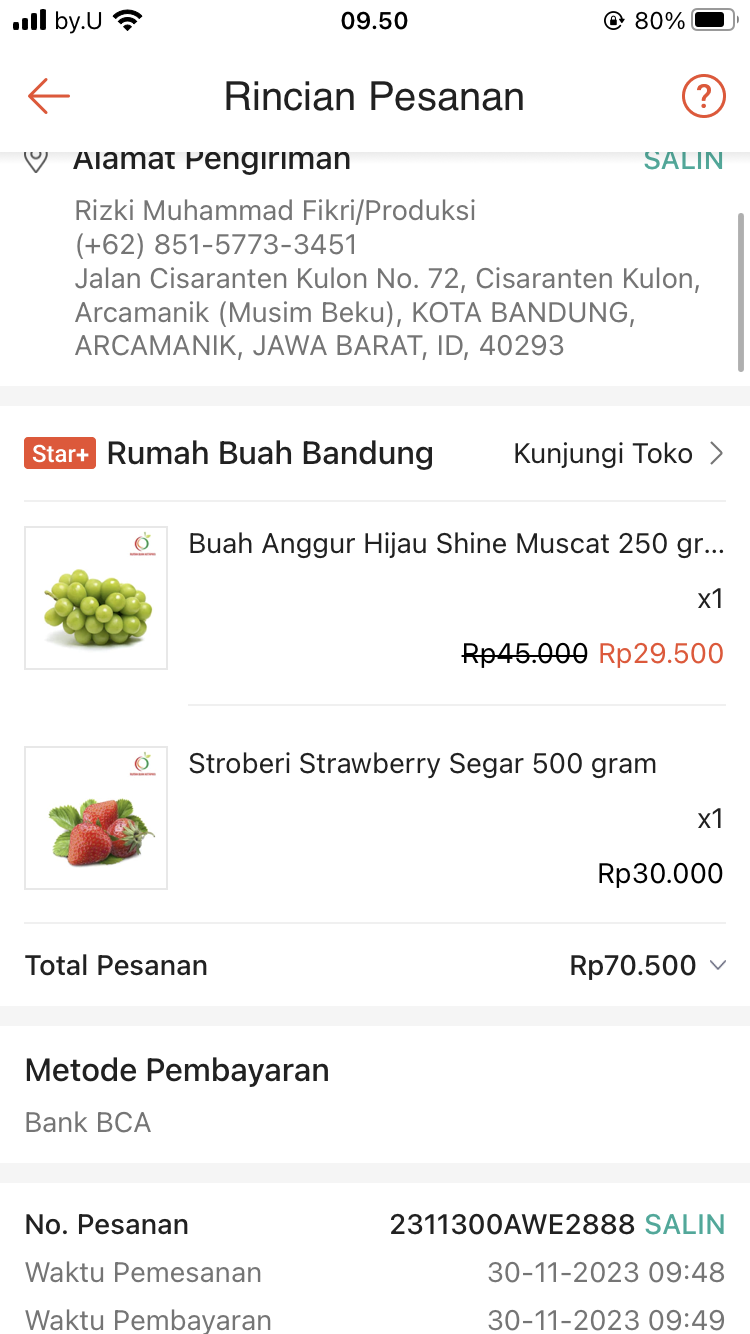
Task: Open the strawberry product thumbnail
Action: (96, 818)
